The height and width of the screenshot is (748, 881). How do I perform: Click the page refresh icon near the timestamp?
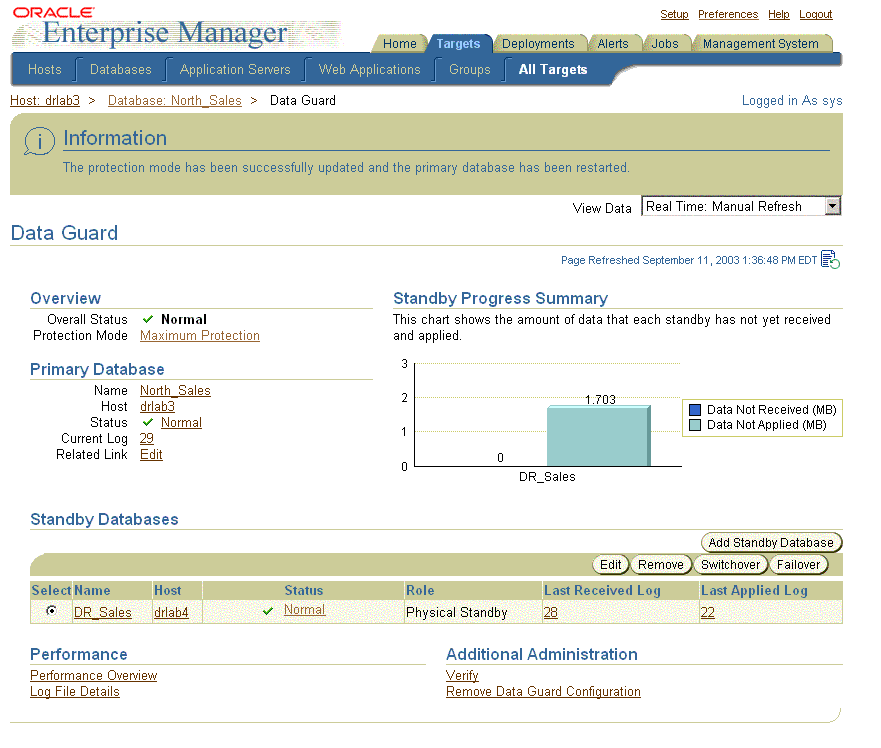828,259
